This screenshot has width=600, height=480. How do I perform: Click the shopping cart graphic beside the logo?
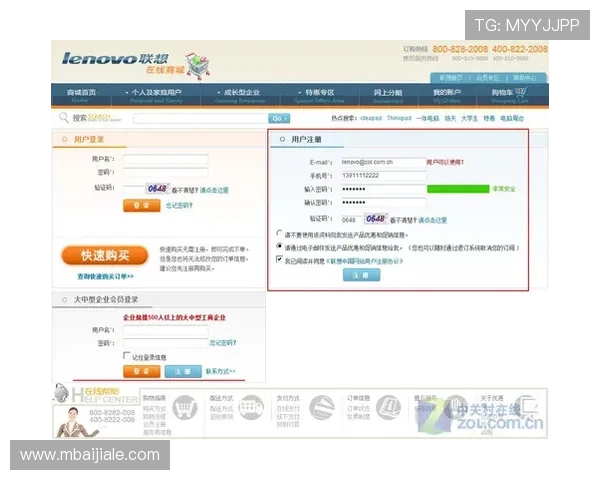pyautogui.click(x=197, y=66)
